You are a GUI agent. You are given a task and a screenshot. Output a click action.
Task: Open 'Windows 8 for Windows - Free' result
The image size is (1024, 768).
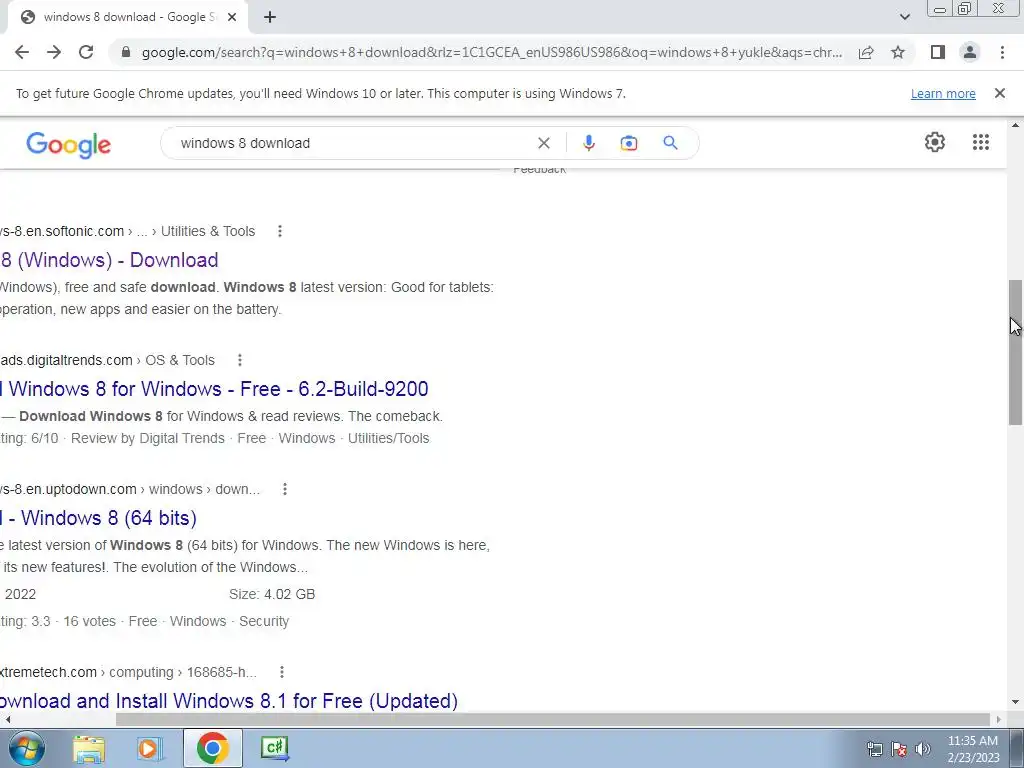tap(214, 389)
